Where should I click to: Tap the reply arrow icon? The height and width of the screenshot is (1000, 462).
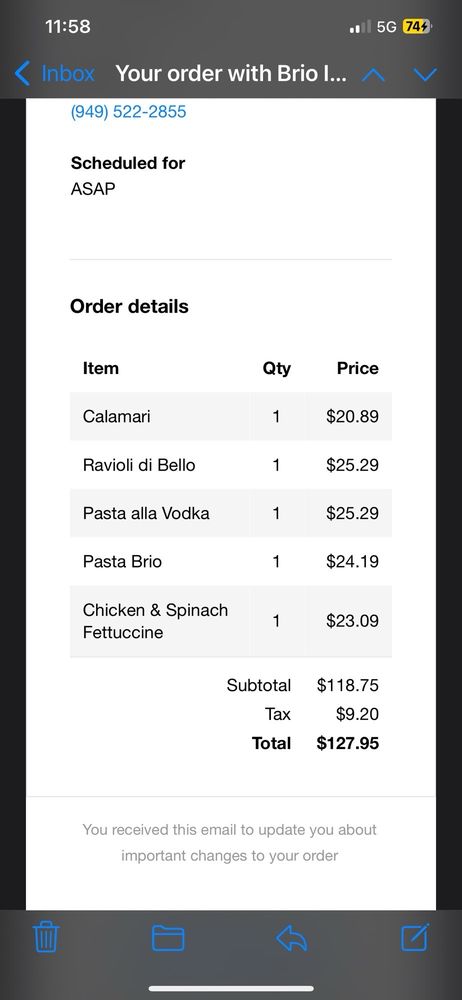click(292, 938)
